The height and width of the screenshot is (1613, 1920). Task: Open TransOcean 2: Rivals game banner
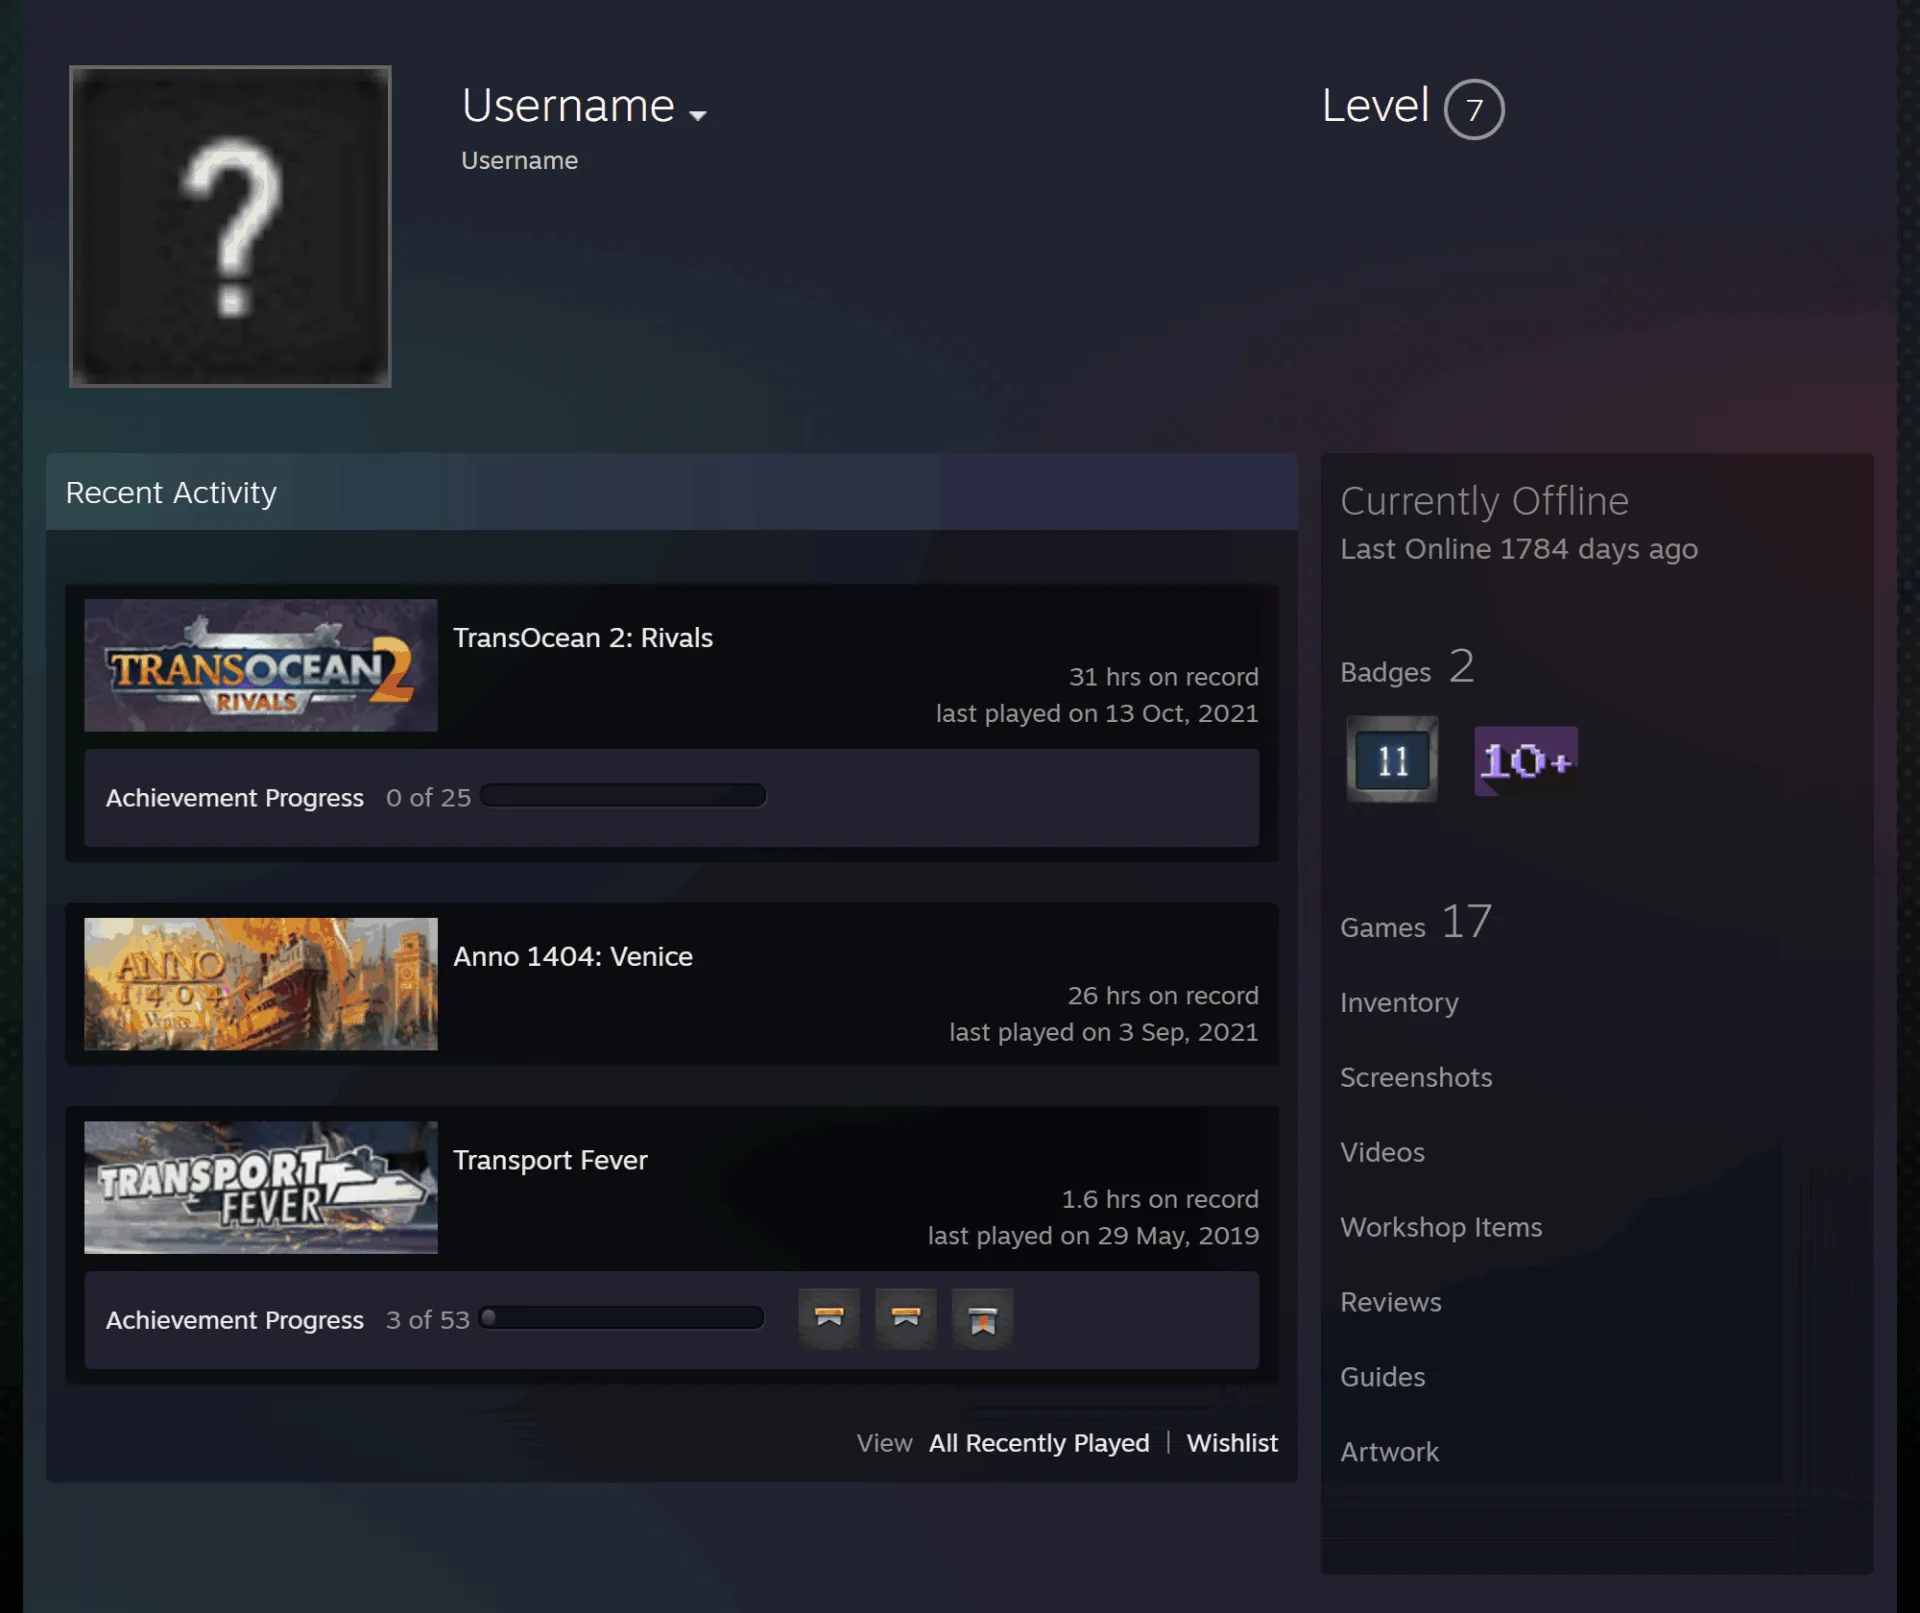pyautogui.click(x=261, y=665)
